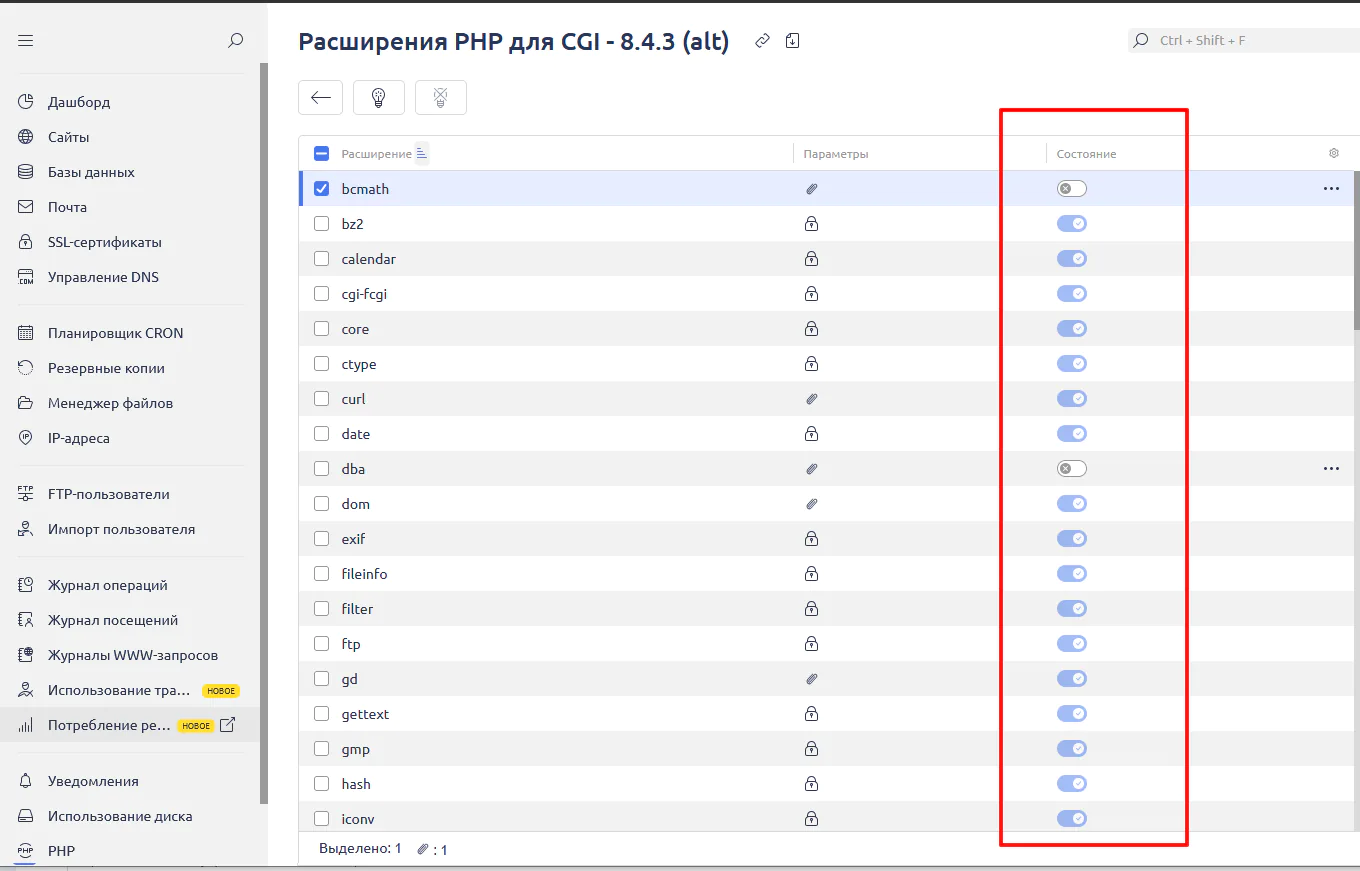
Task: Click the sidebar search magnifier icon
Action: [235, 41]
